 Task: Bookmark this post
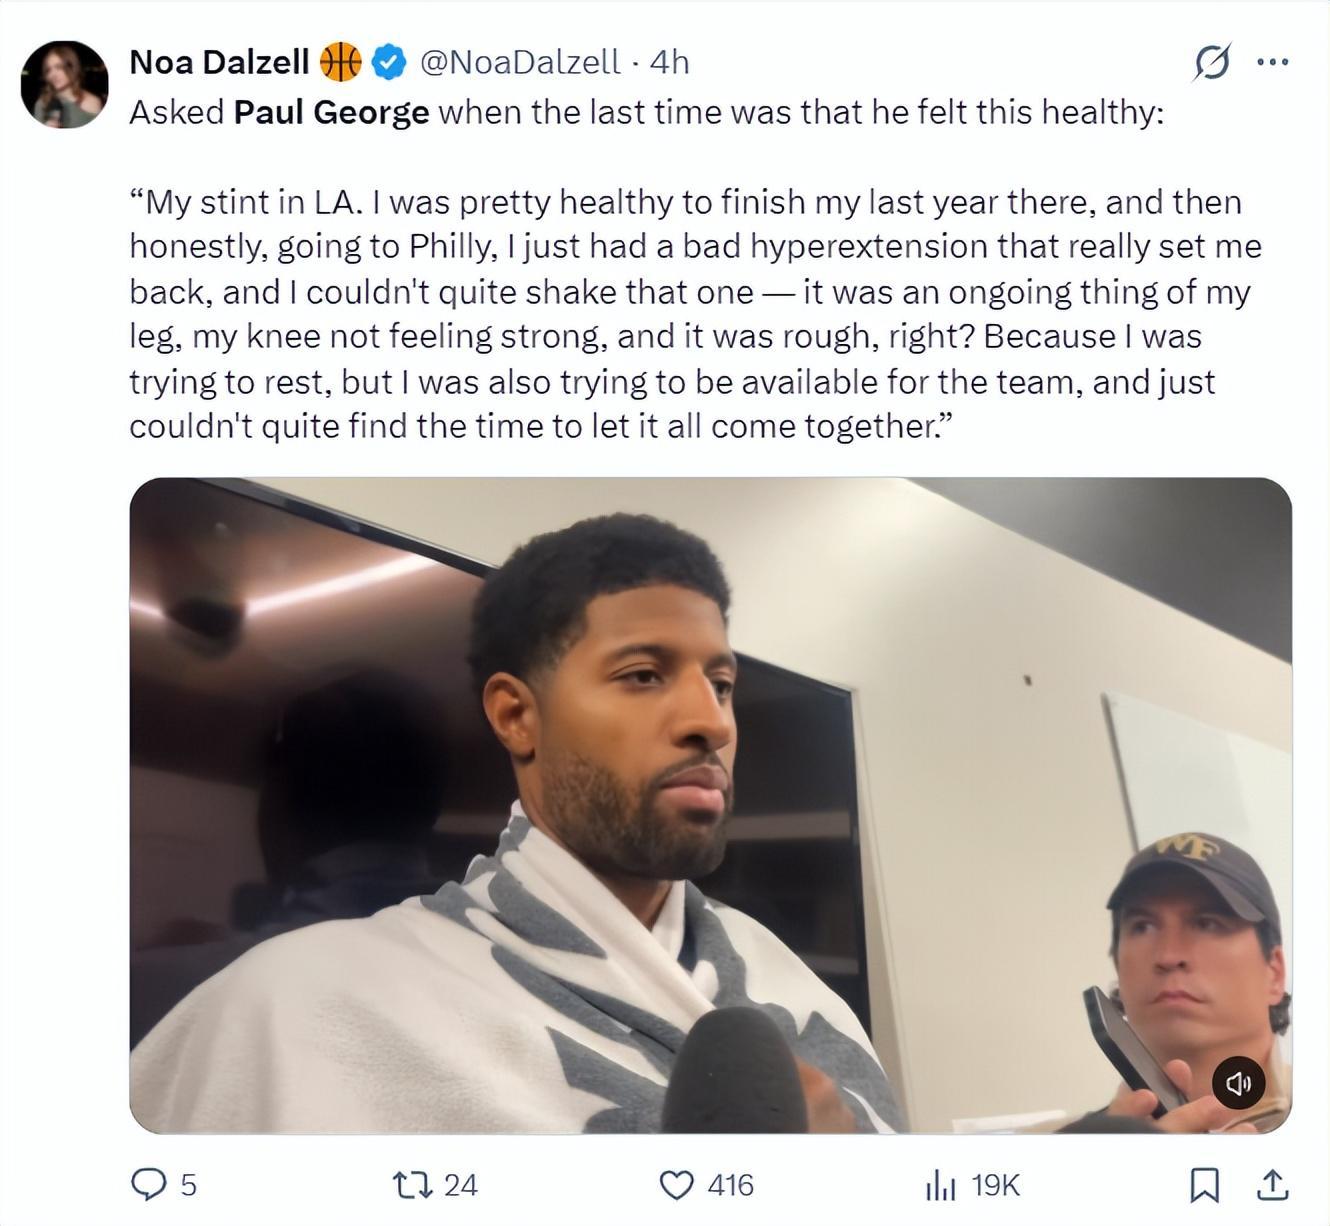1205,1185
